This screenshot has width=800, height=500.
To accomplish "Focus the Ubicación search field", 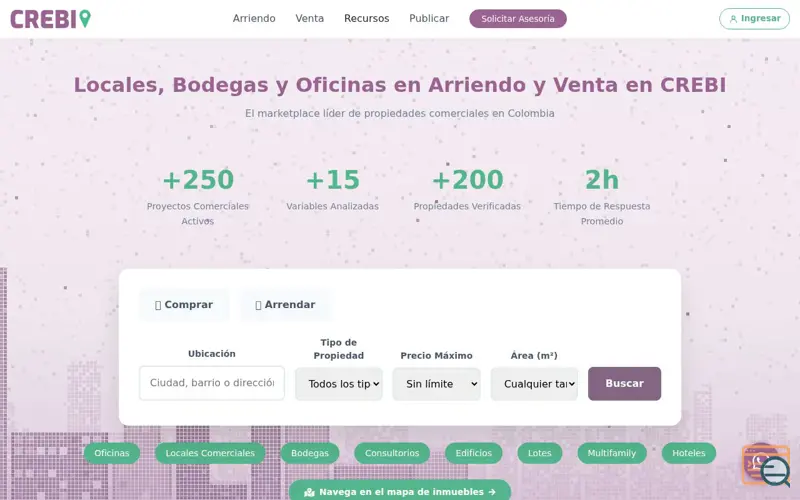I will pyautogui.click(x=212, y=383).
